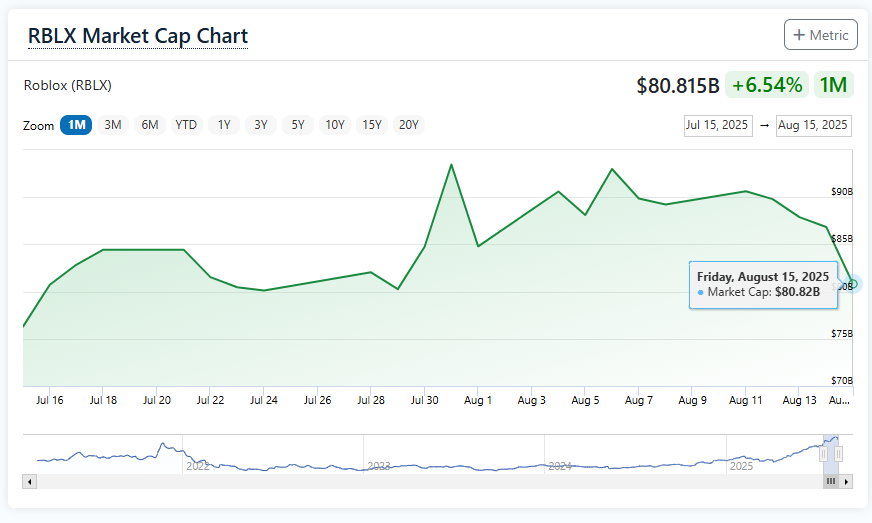
Task: Click the Jul 26 x-axis label
Action: coord(317,400)
